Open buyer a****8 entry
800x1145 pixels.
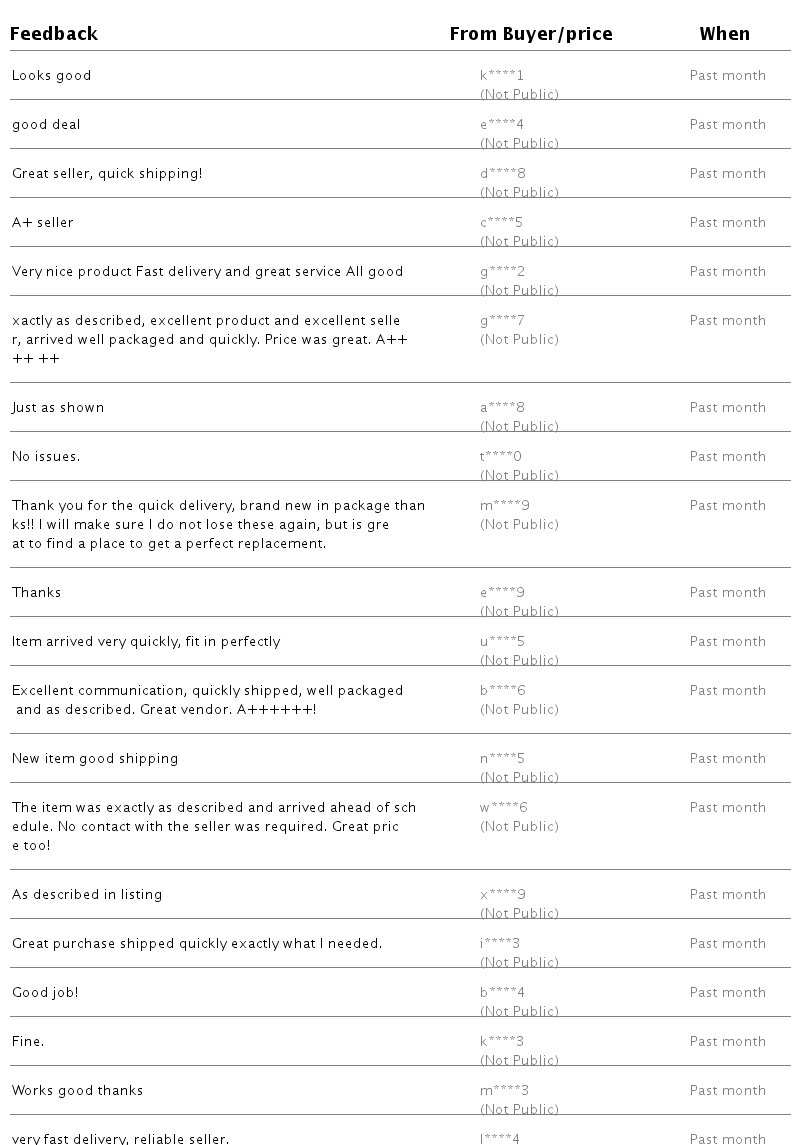[502, 407]
